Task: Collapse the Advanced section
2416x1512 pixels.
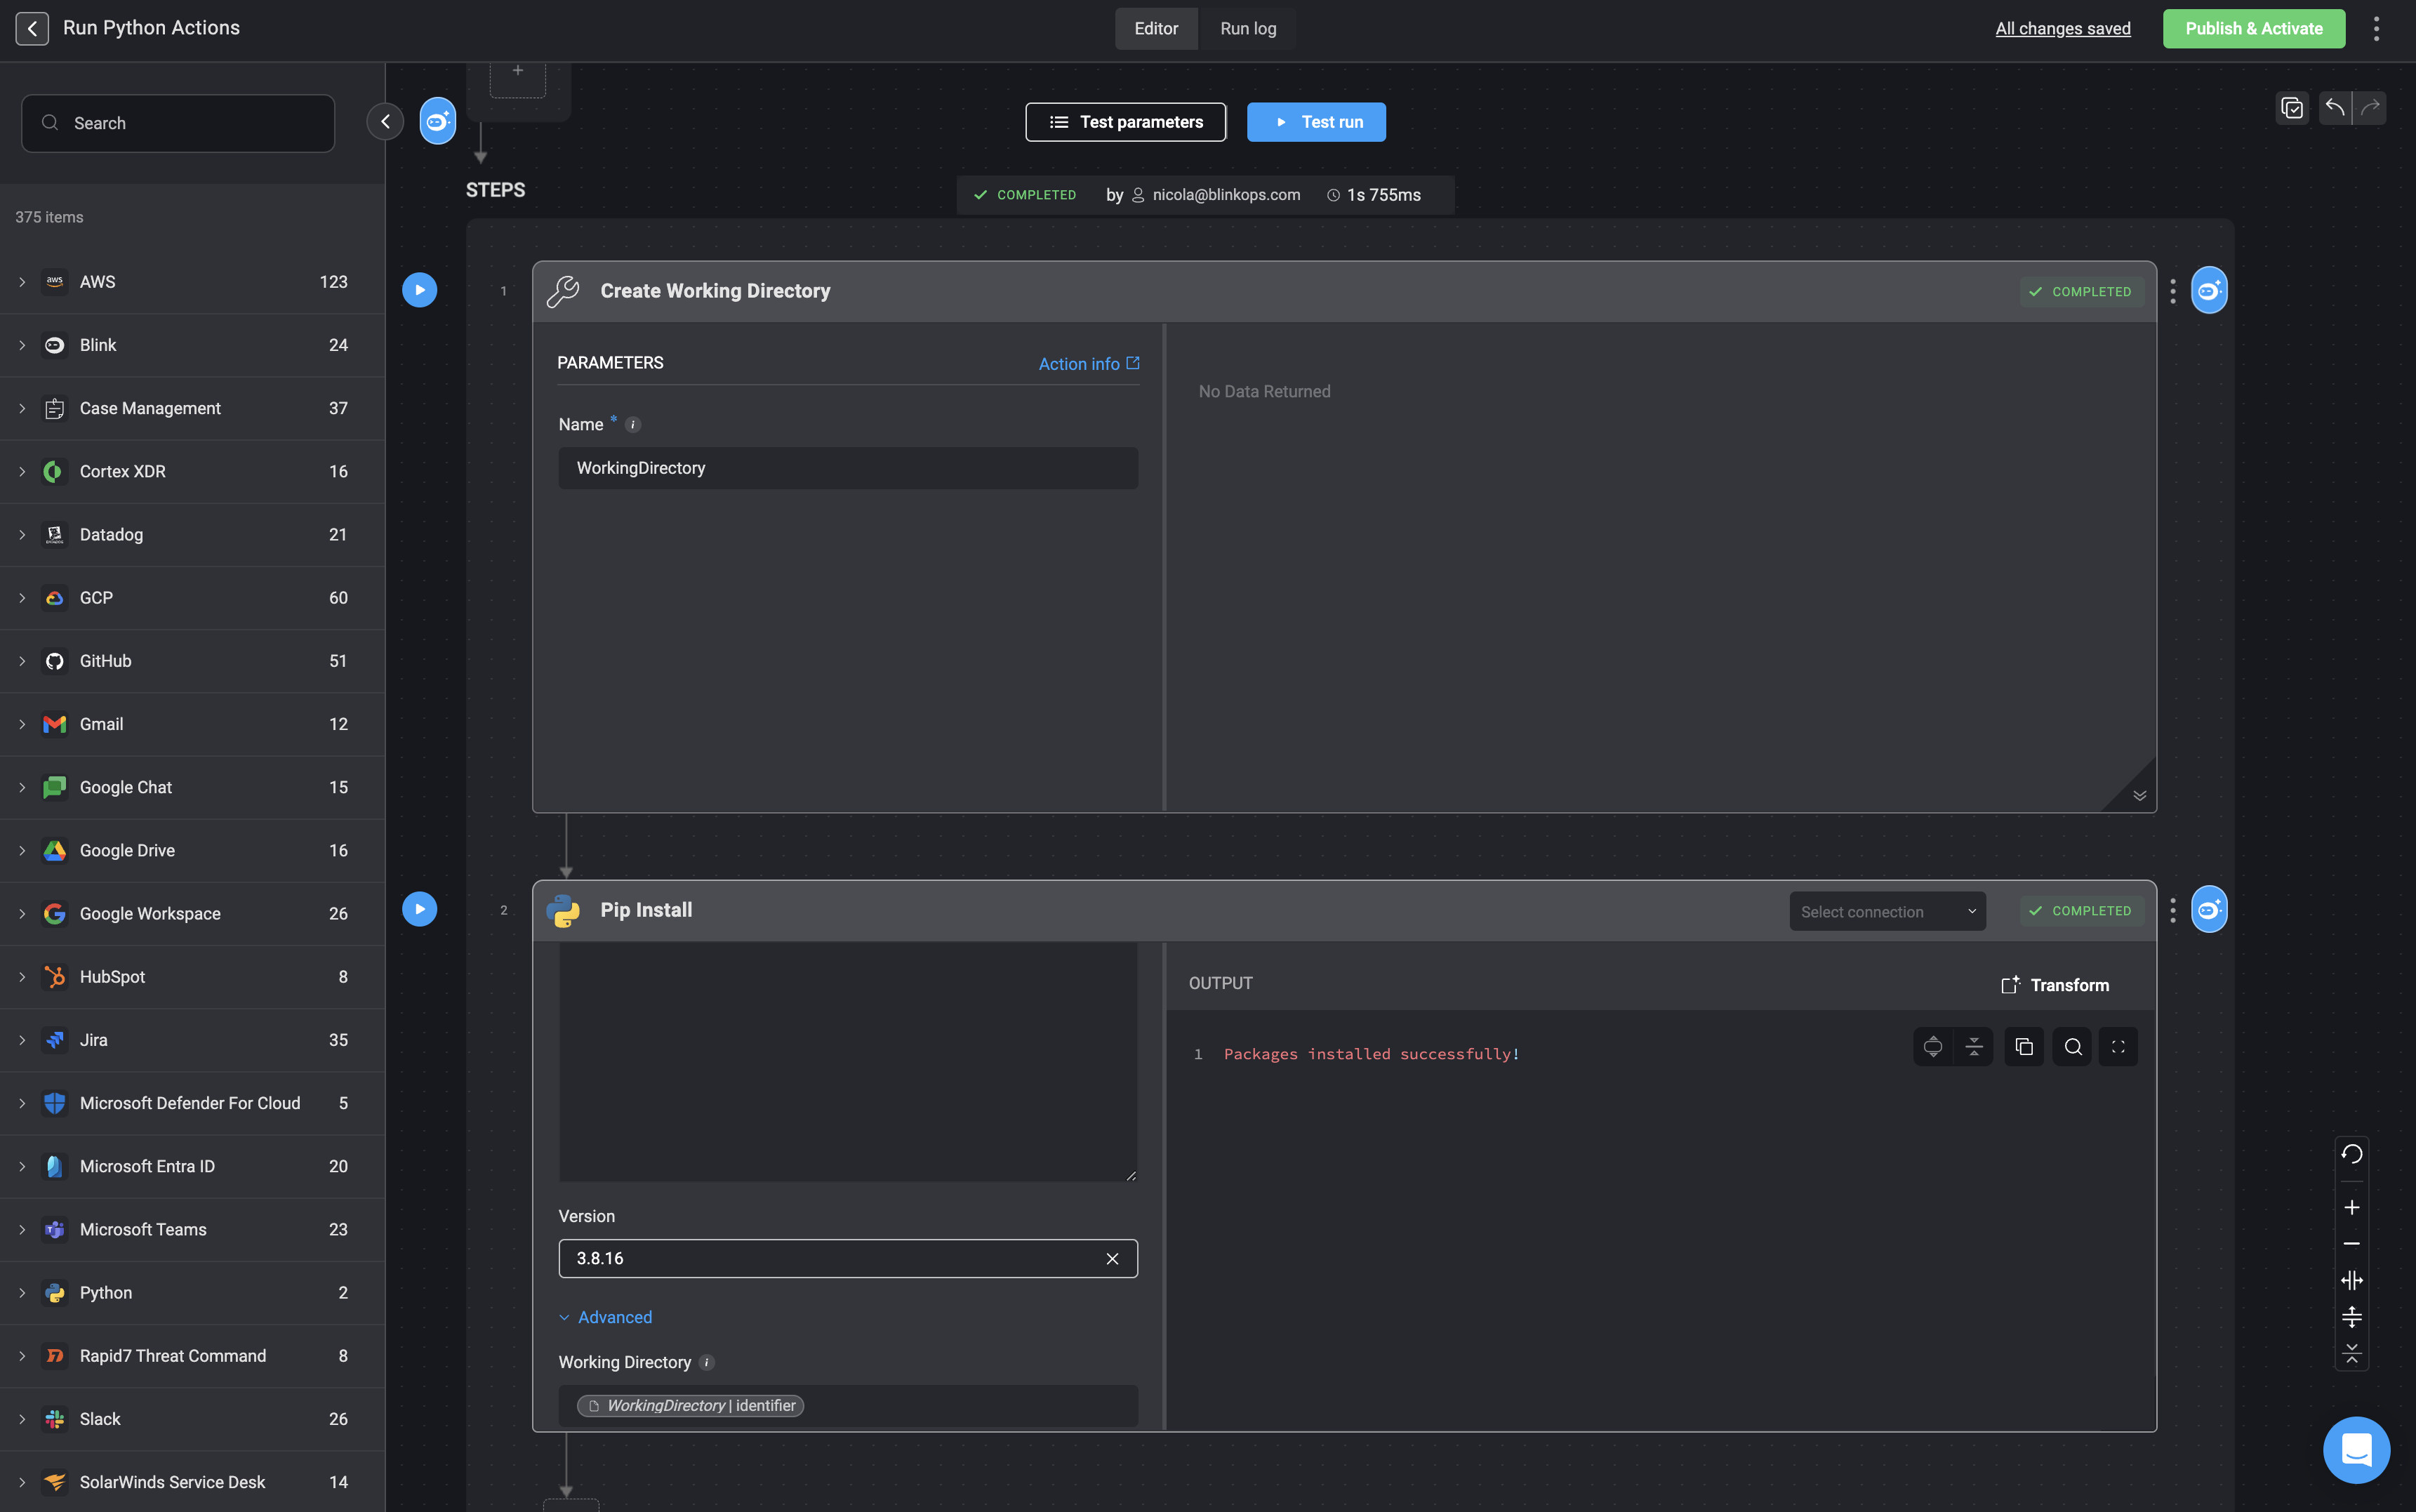Action: [605, 1317]
